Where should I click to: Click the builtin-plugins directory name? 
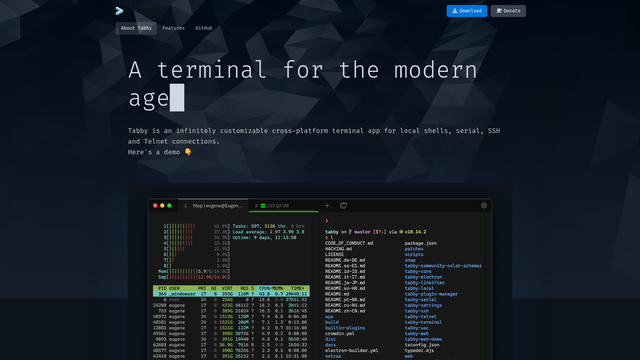pyautogui.click(x=345, y=328)
